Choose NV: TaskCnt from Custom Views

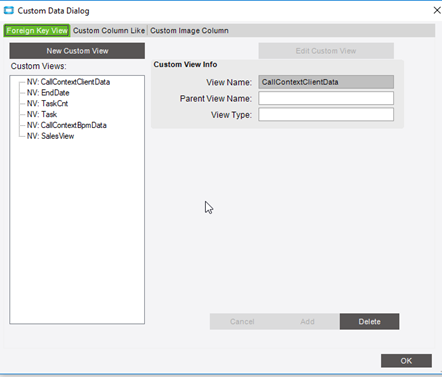[47, 104]
